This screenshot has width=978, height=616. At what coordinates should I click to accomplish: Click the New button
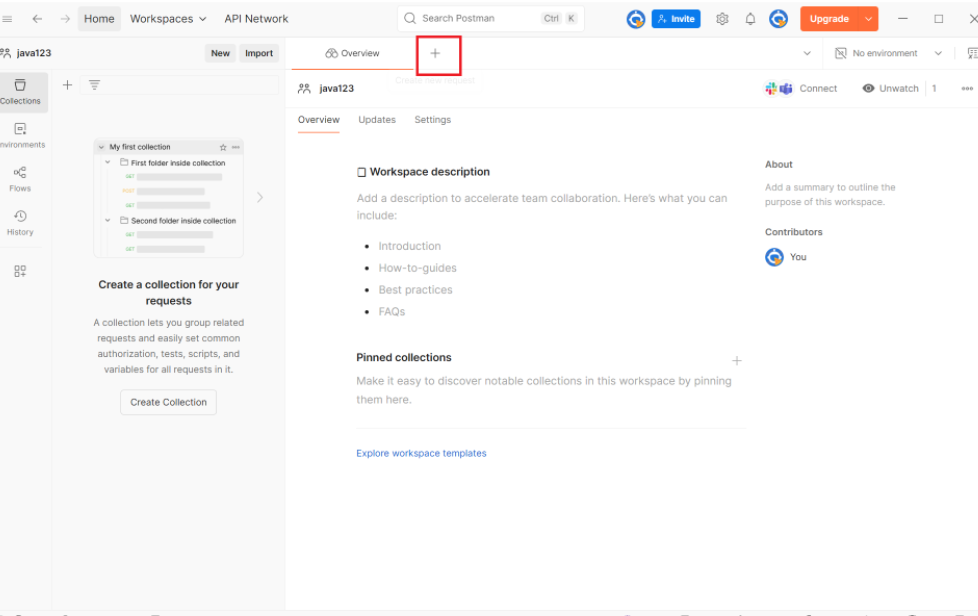pos(220,53)
